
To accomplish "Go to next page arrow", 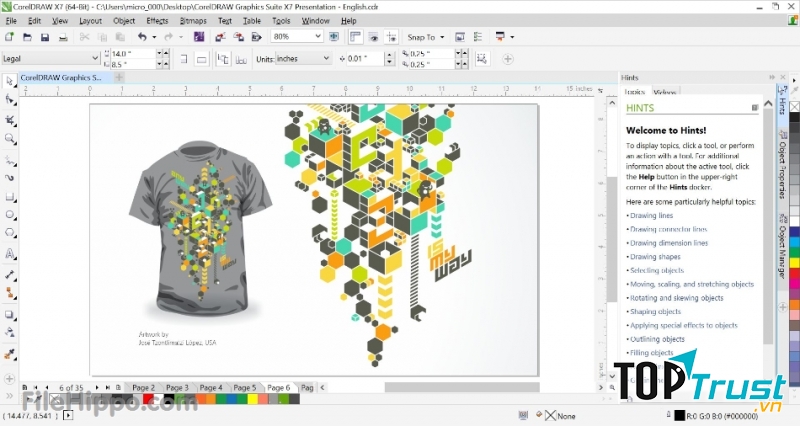I will tap(97, 388).
